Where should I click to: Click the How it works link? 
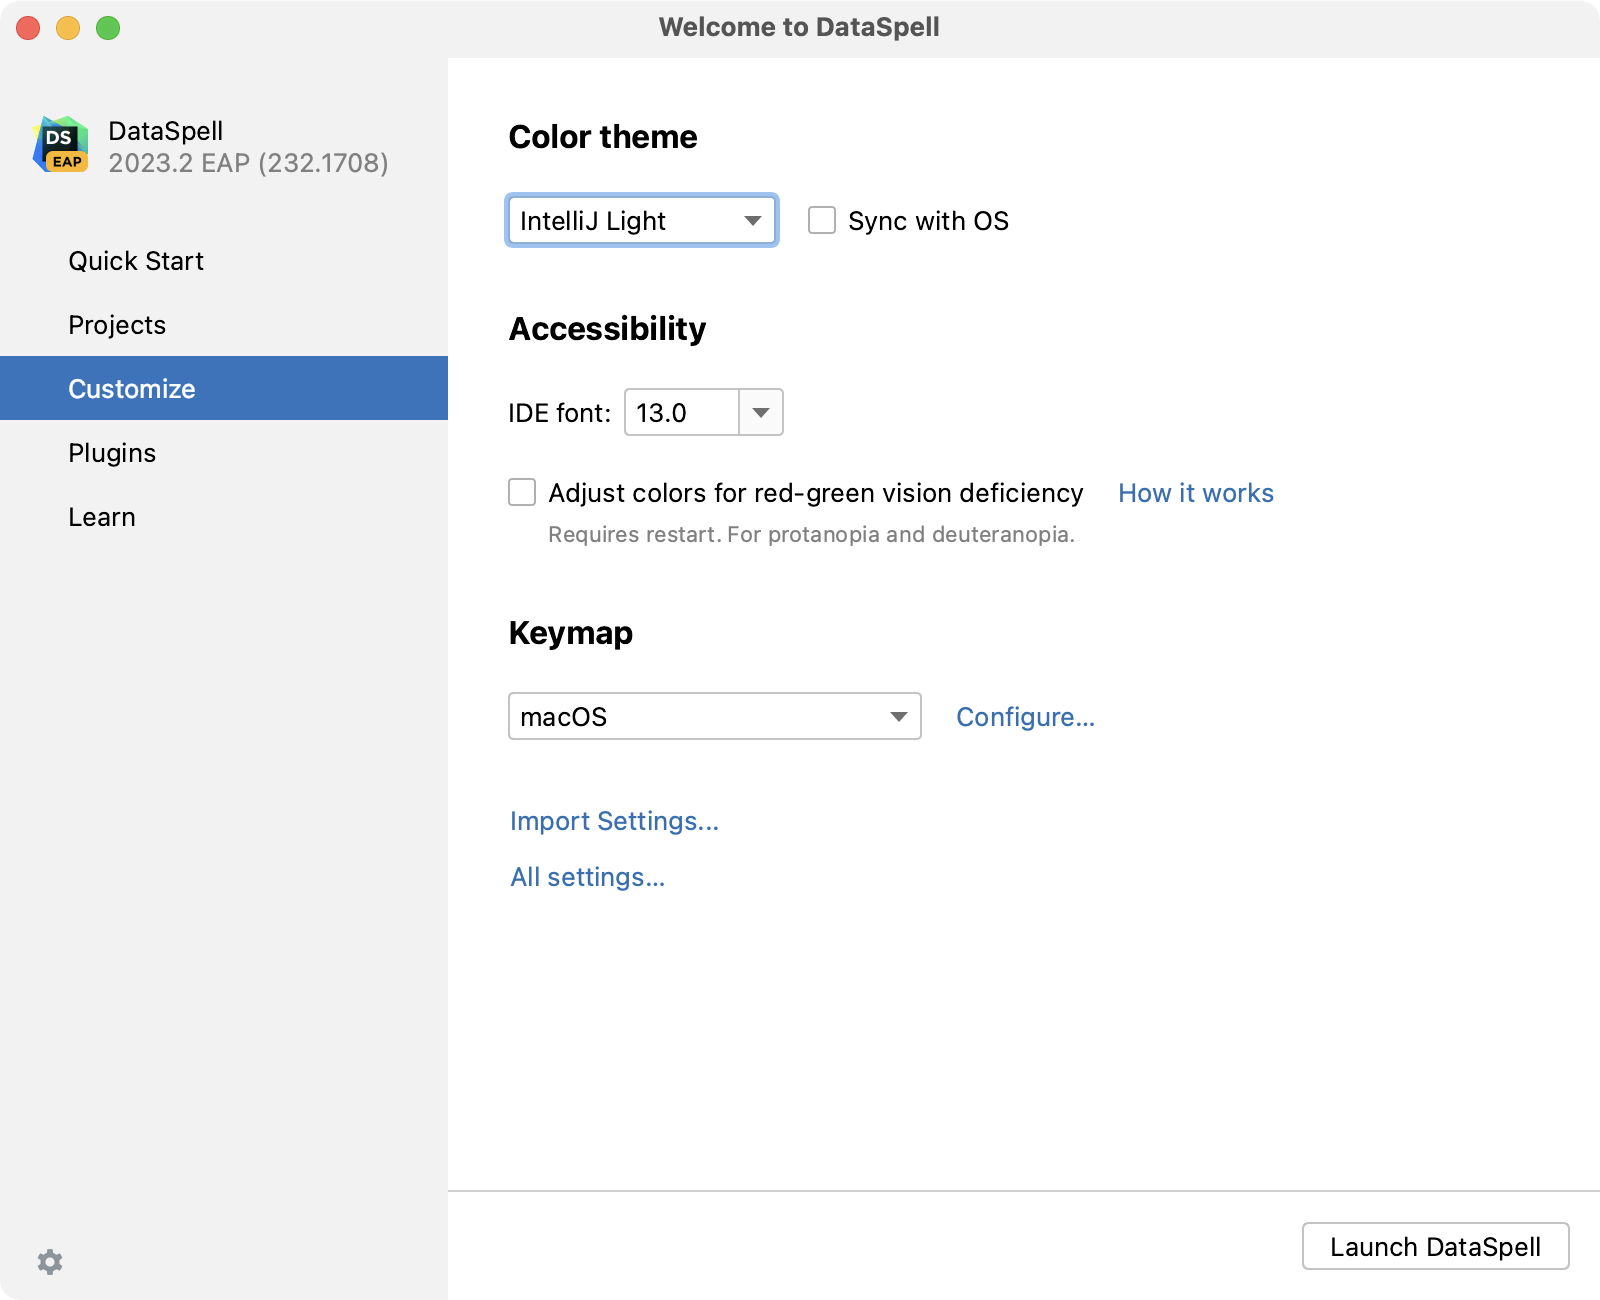click(x=1196, y=493)
